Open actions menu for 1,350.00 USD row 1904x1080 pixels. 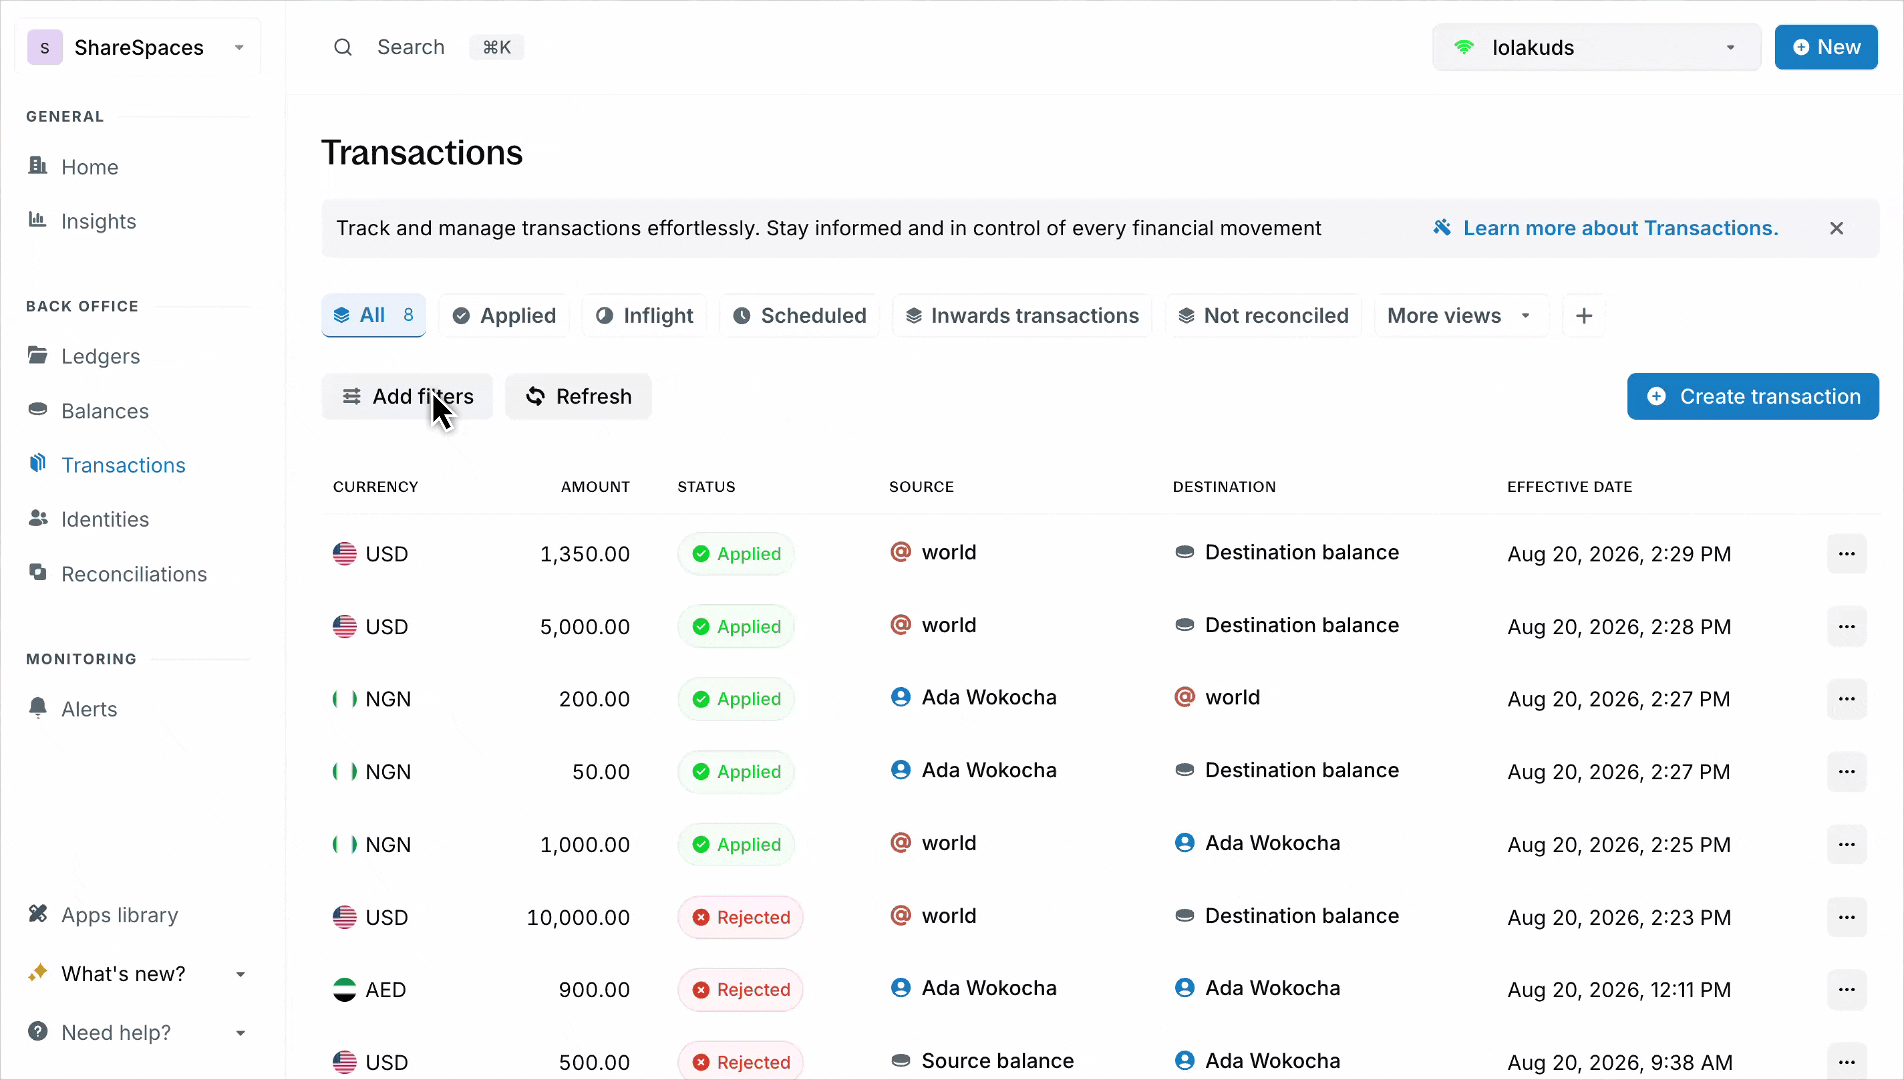point(1847,554)
